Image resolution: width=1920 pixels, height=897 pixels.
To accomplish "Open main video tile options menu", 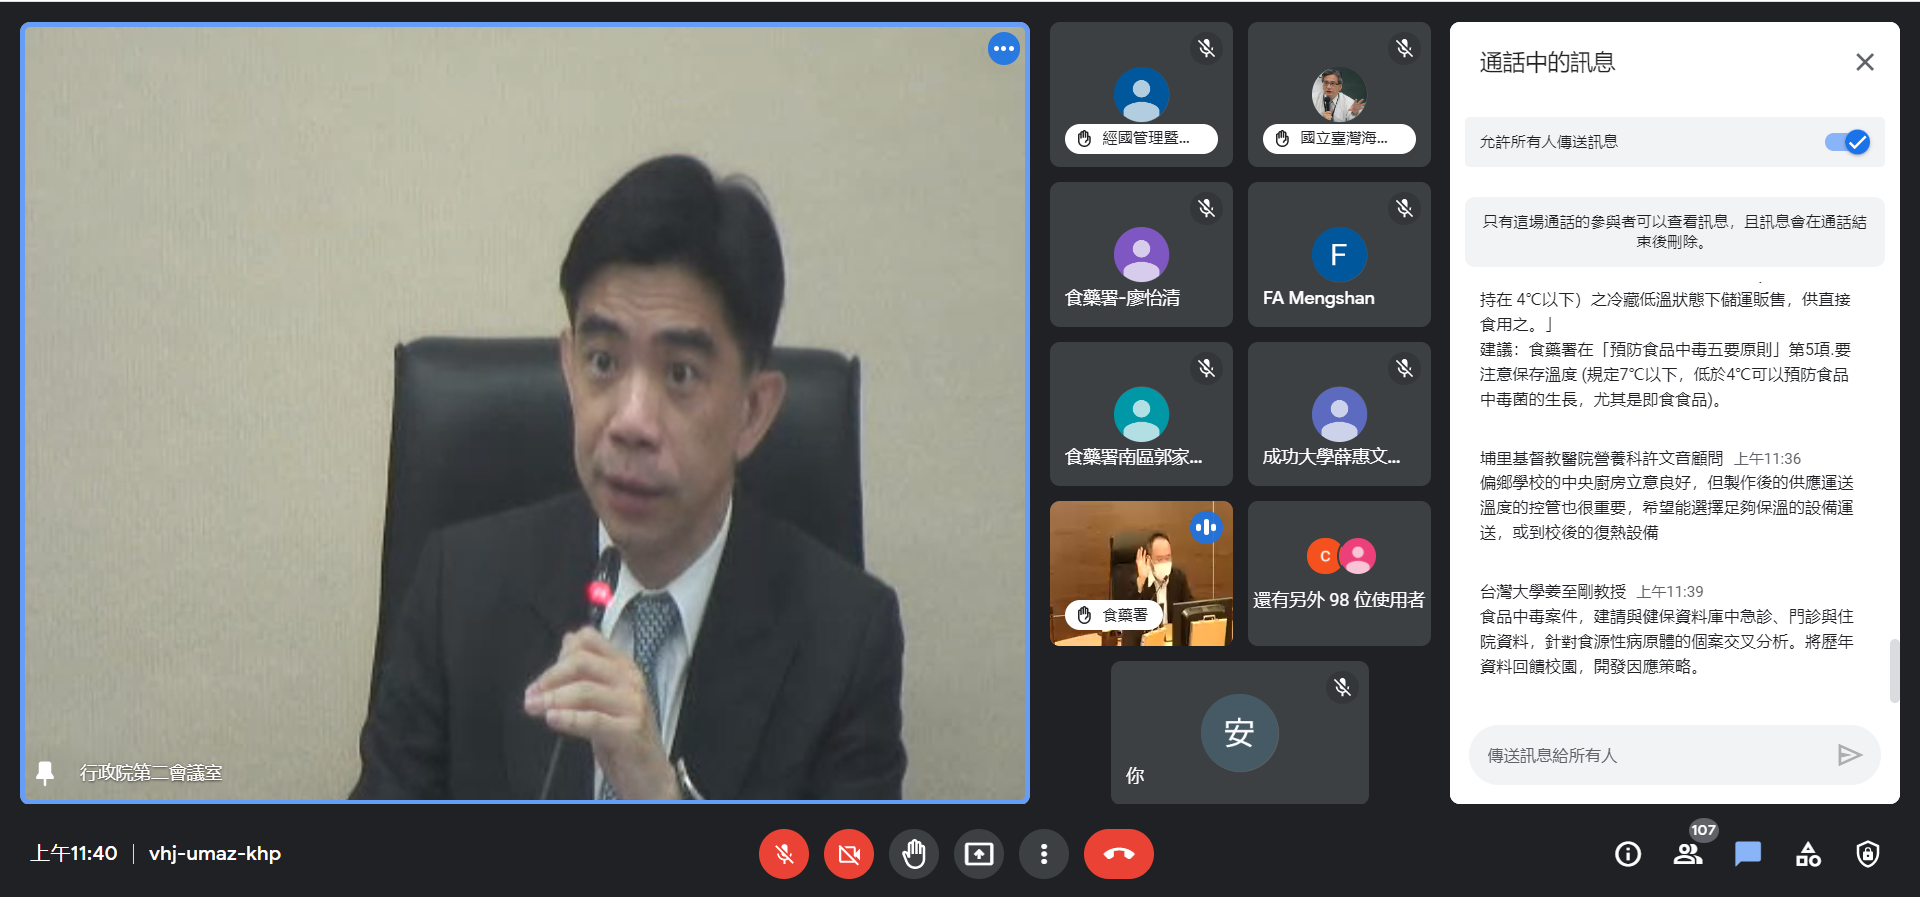I will [x=1003, y=48].
